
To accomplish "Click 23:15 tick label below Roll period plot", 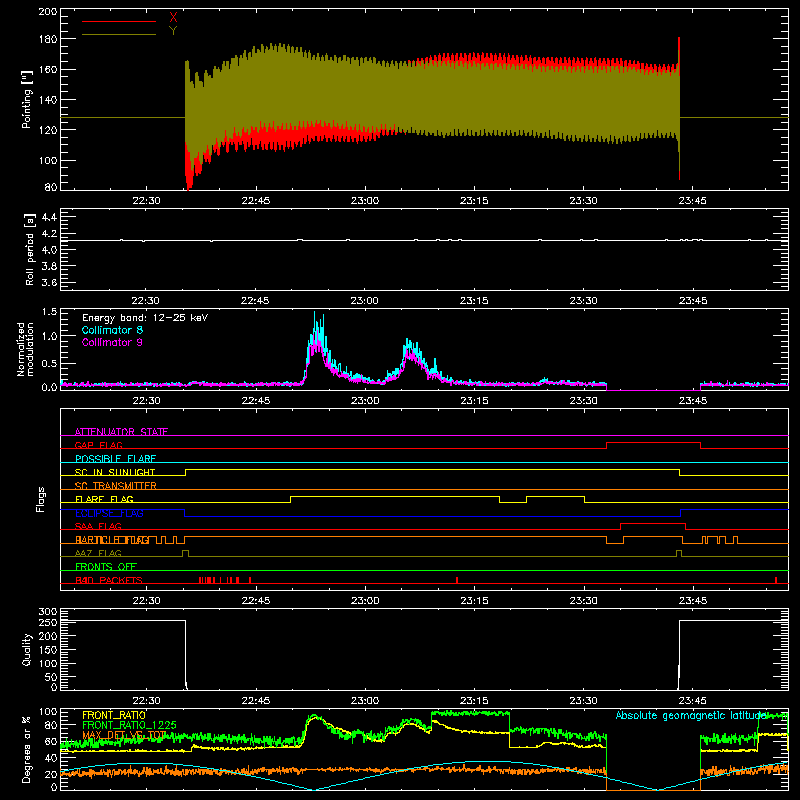I will click(x=474, y=301).
